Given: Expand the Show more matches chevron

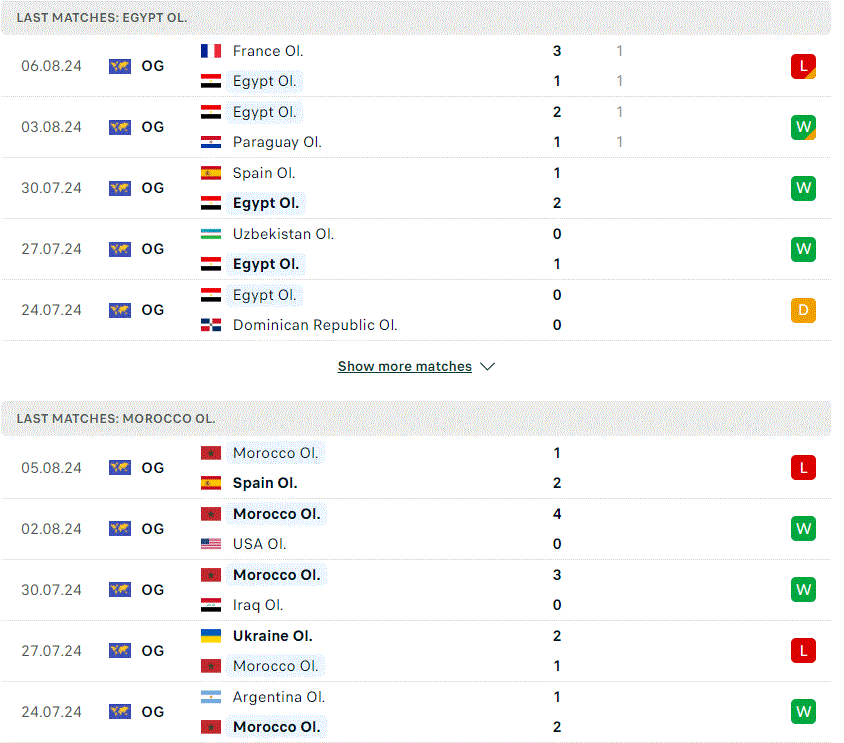Looking at the screenshot, I should pos(487,367).
